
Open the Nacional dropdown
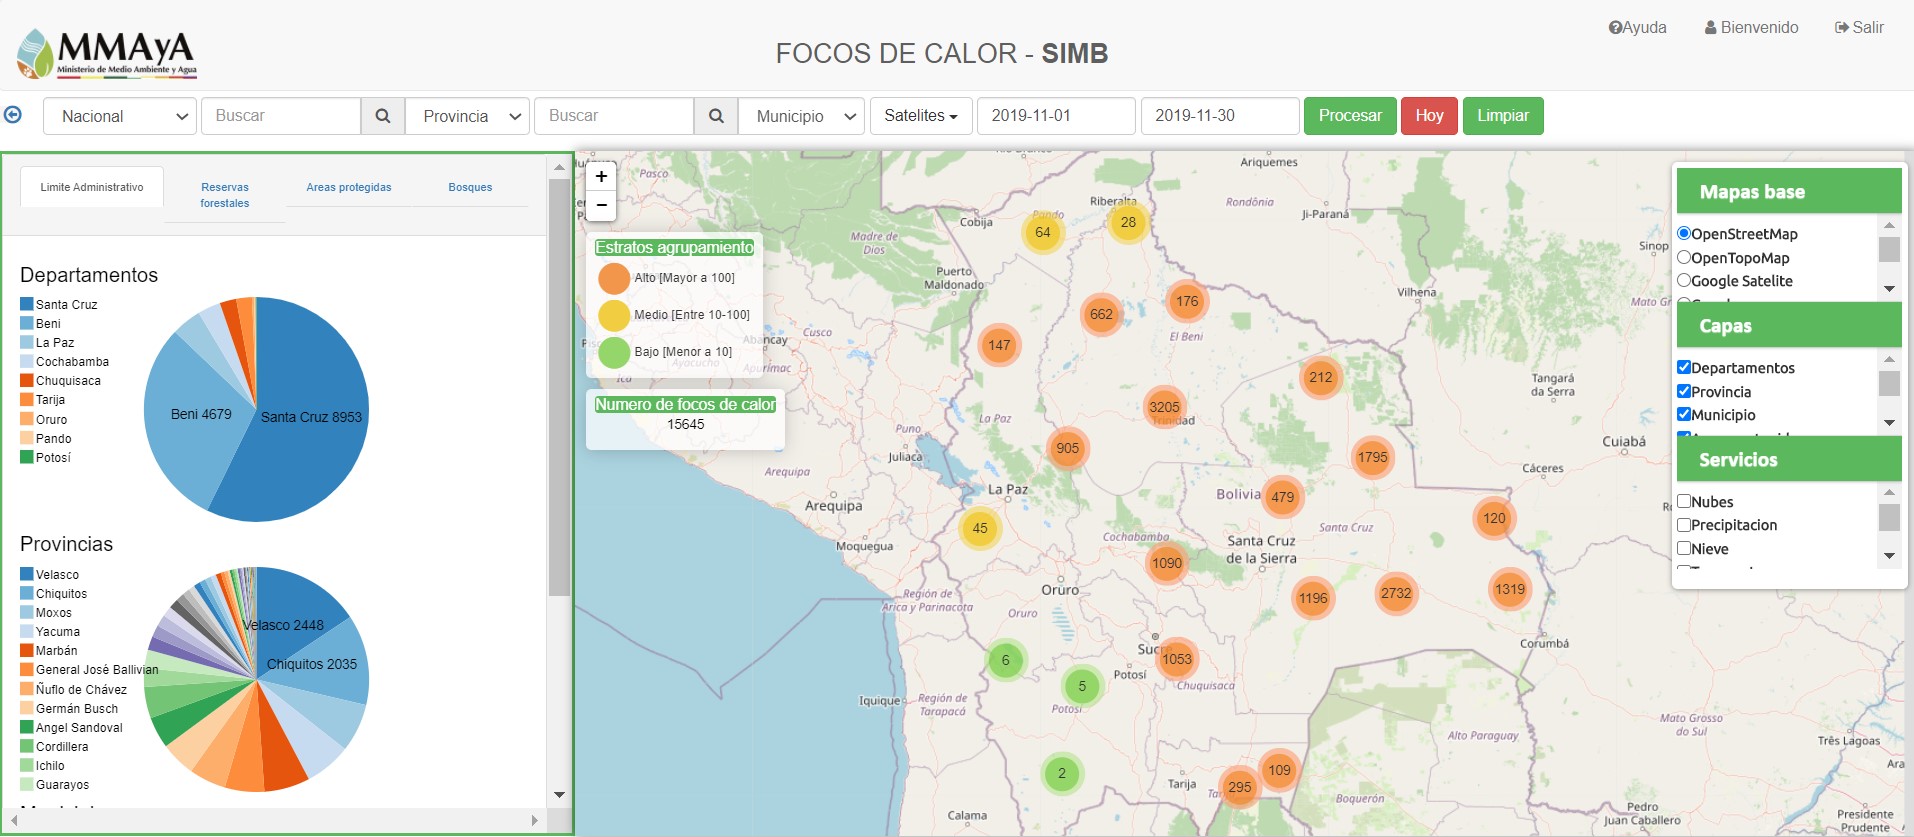[120, 116]
